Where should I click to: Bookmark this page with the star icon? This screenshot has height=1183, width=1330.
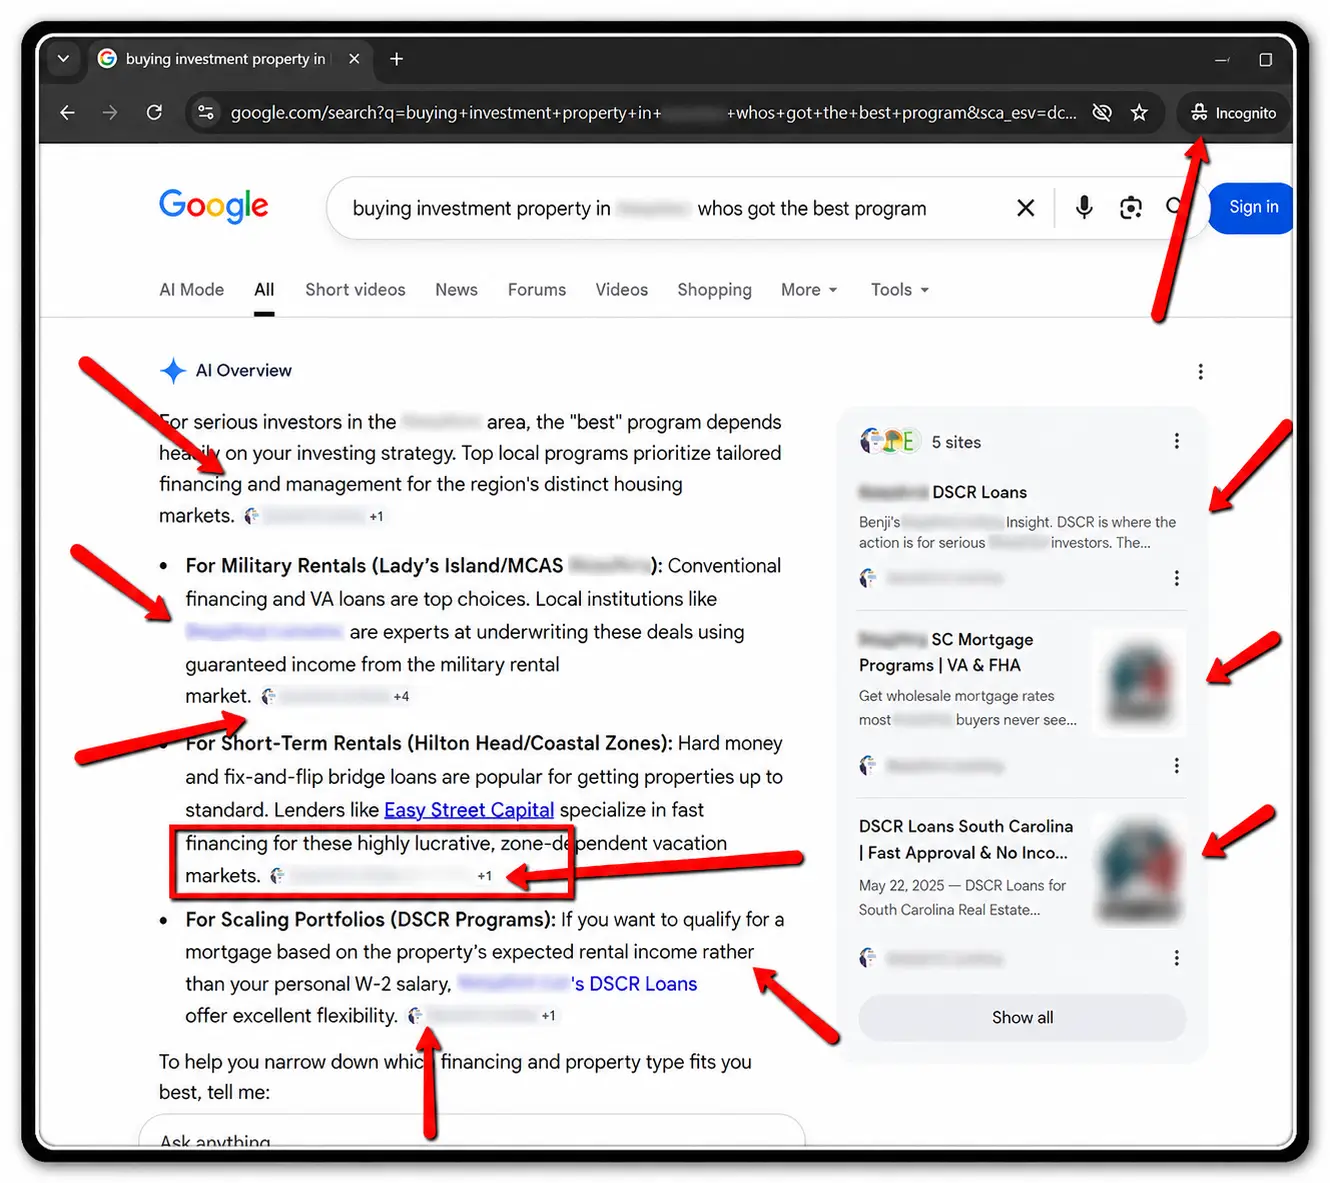[1139, 113]
